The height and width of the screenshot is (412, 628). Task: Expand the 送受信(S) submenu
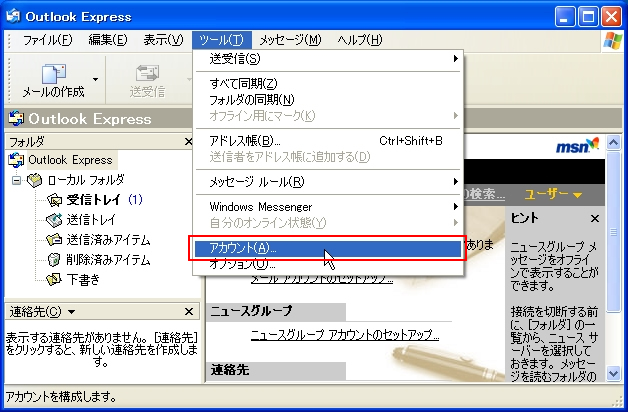coord(328,59)
